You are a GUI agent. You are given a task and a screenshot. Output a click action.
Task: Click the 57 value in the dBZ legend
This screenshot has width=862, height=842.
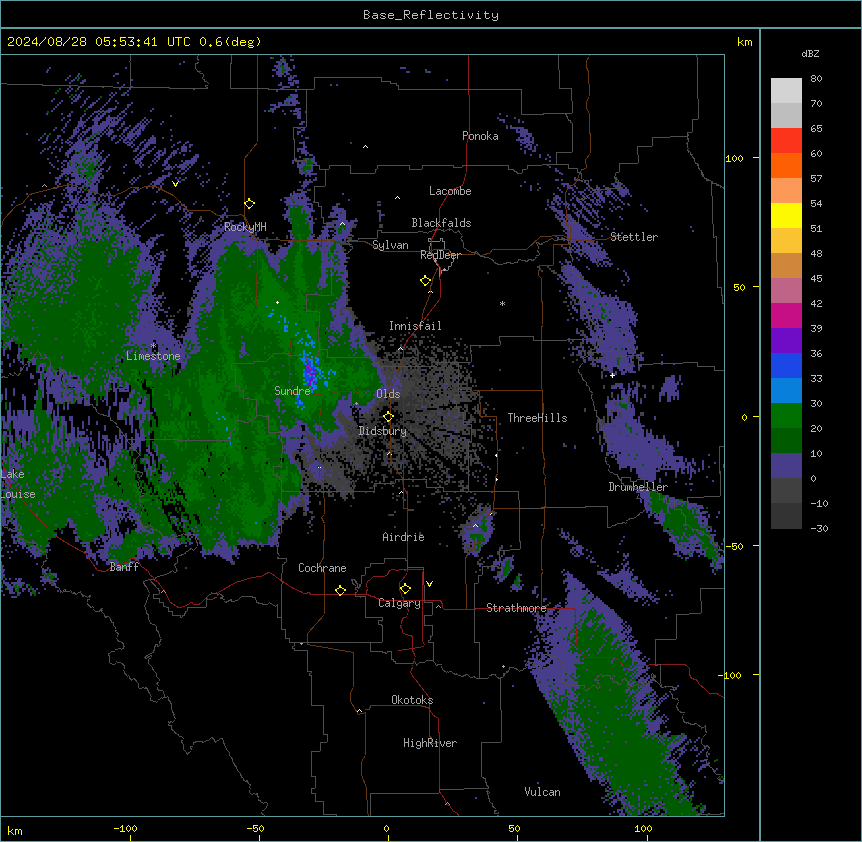pyautogui.click(x=816, y=179)
